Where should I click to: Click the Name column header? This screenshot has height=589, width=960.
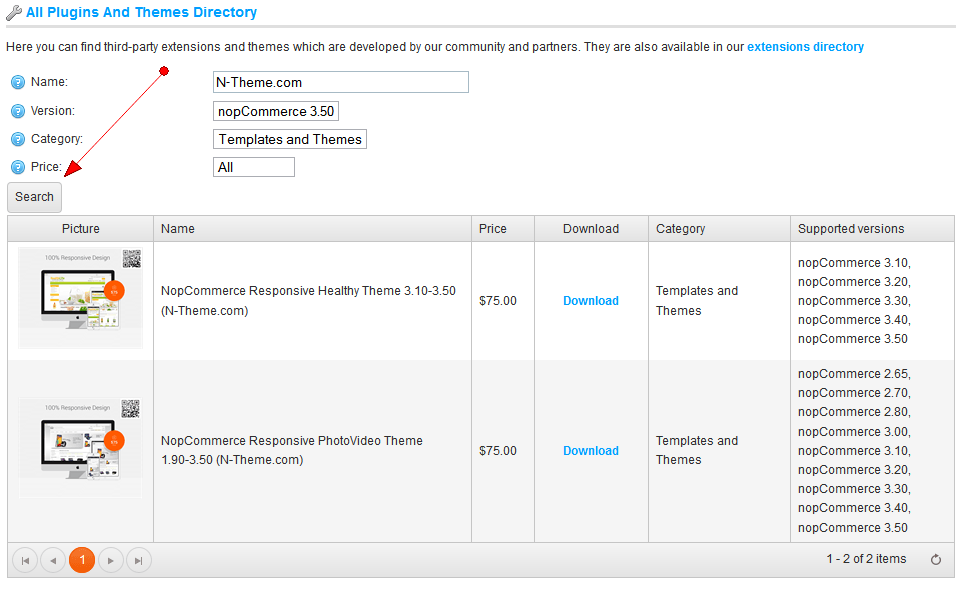[x=312, y=229]
